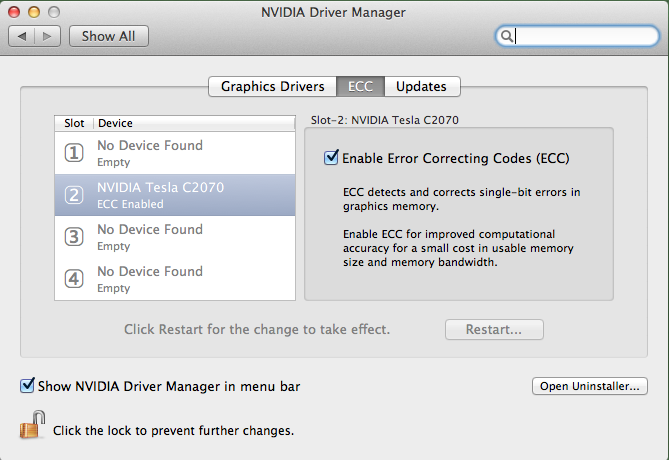Click the Slot column header
Screen dimensions: 669x460
74,123
